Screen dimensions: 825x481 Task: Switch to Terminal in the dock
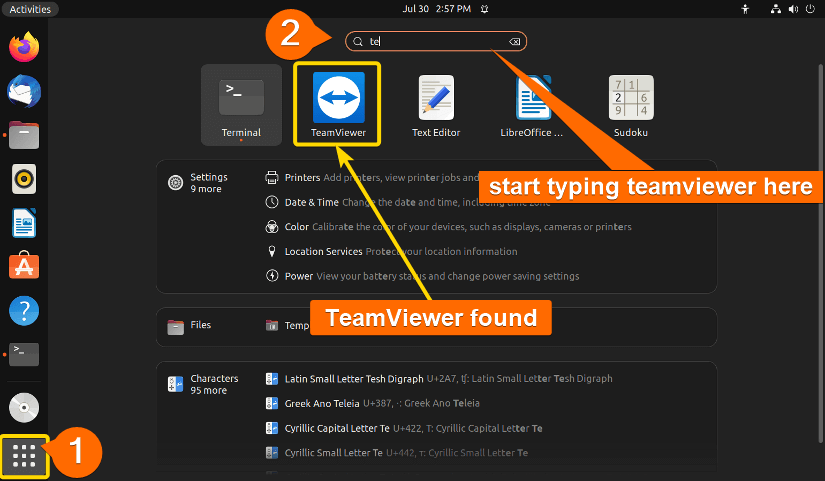[x=24, y=354]
